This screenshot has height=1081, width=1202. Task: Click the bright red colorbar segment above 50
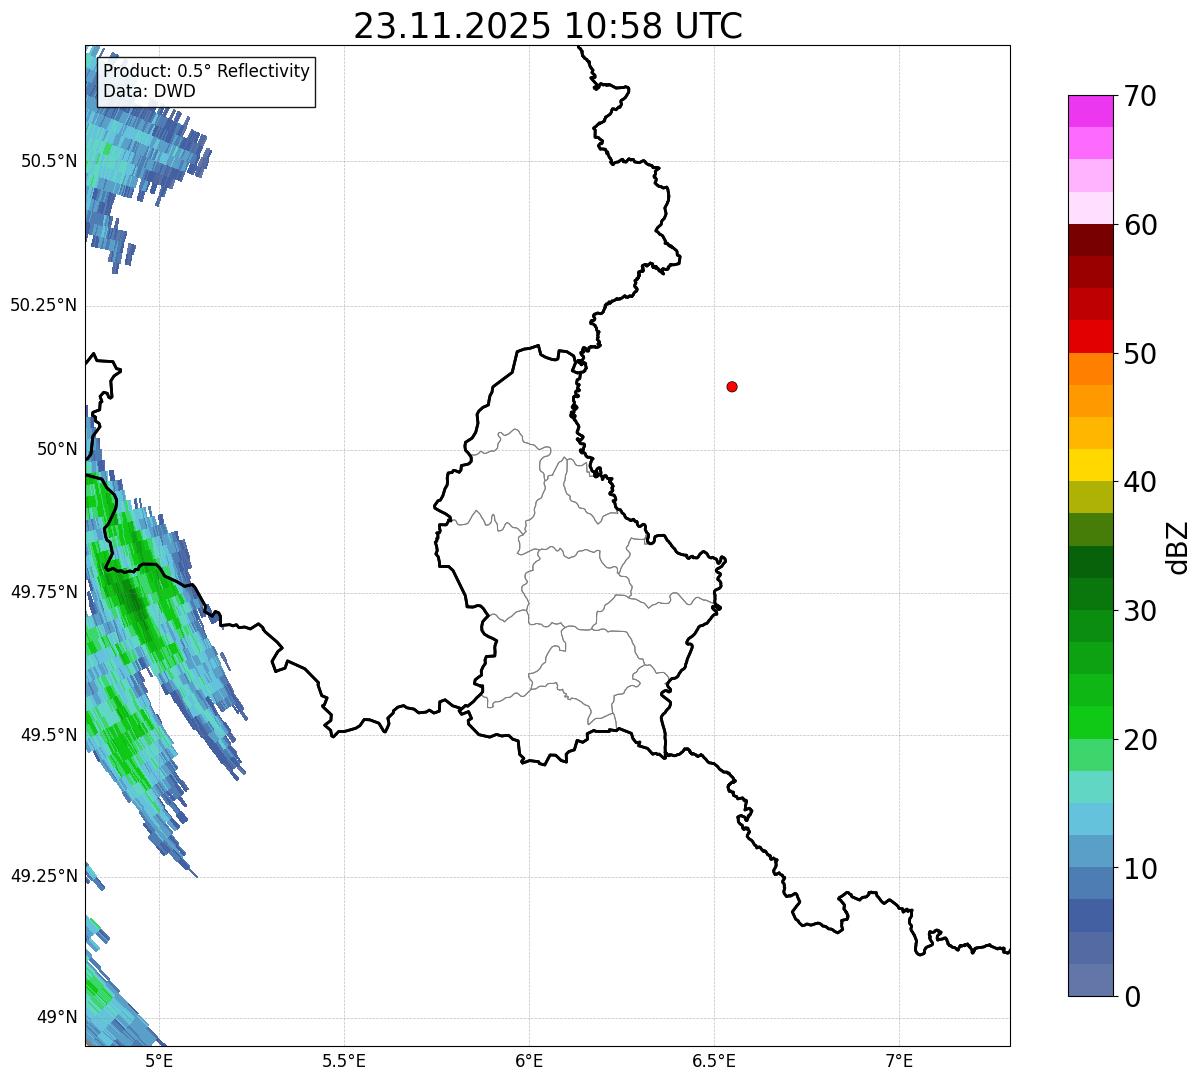tap(1090, 336)
